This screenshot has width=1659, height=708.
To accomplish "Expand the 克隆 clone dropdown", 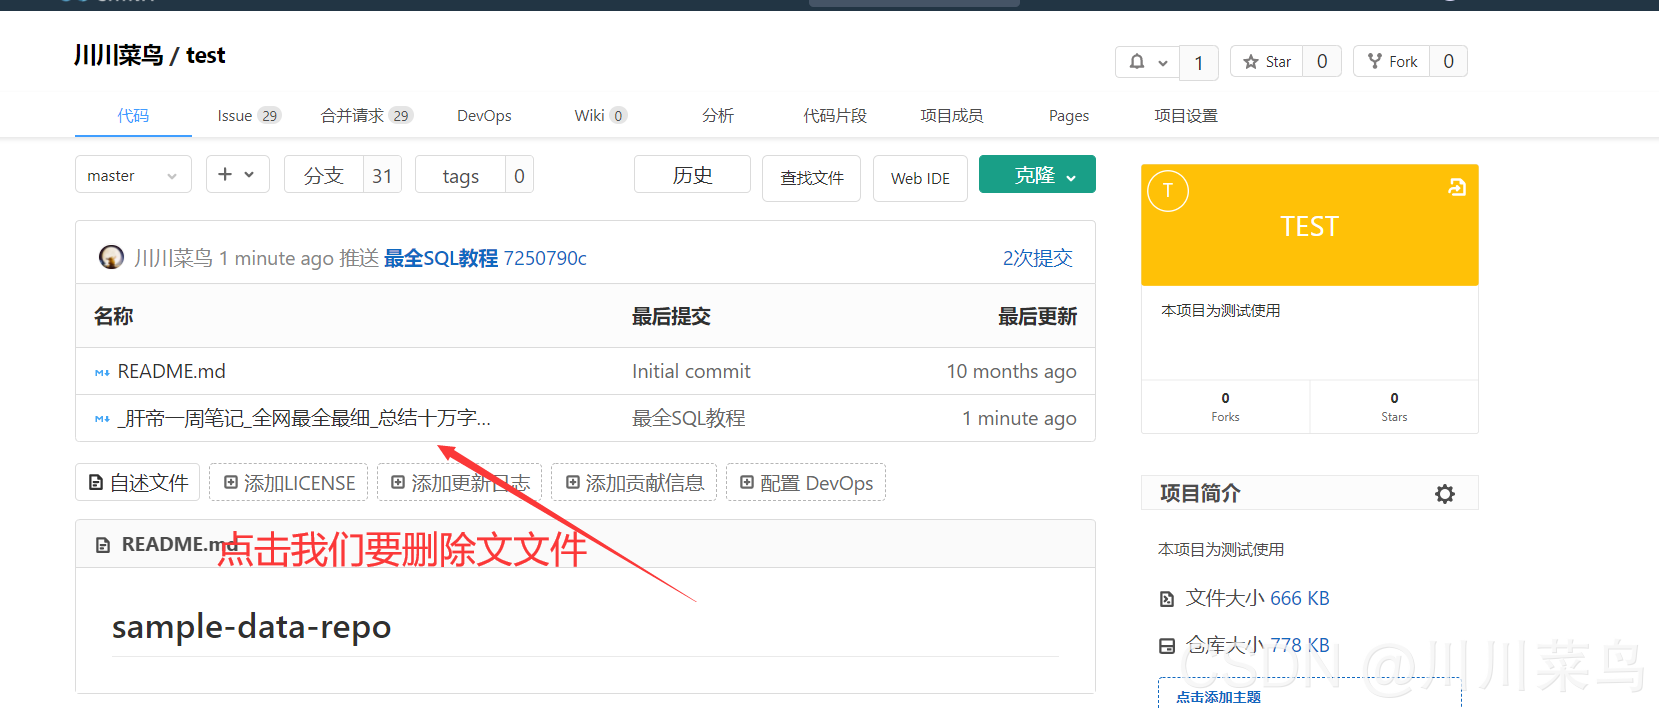I will [x=1037, y=175].
